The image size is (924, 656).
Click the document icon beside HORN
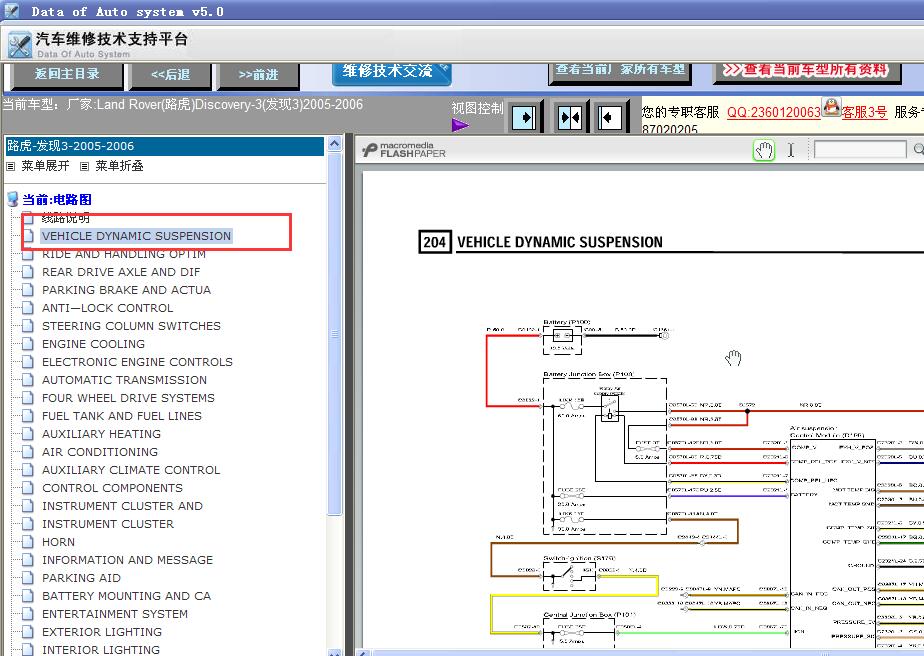(27, 542)
